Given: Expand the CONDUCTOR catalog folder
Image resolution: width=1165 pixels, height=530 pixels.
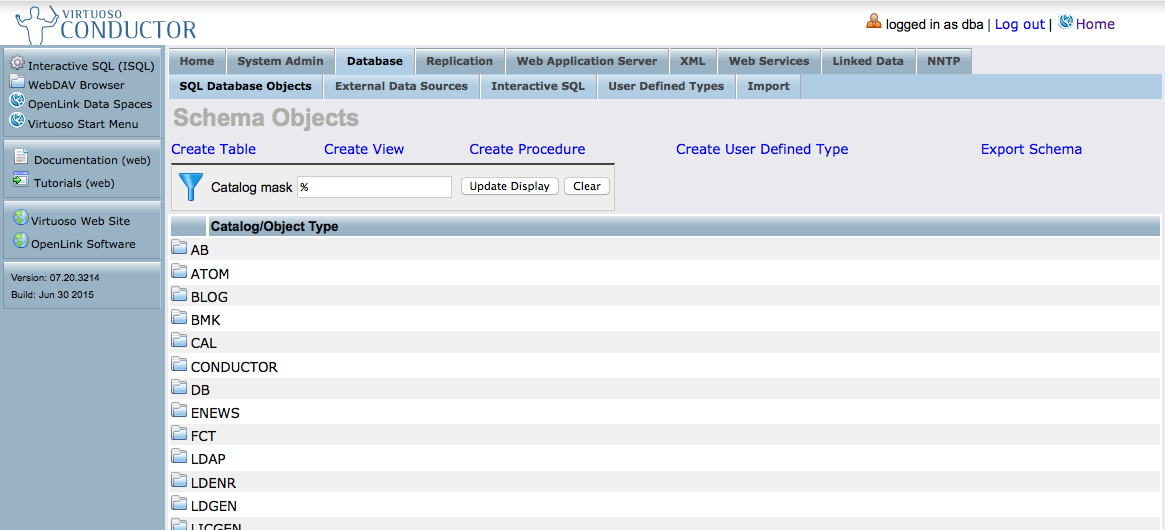Looking at the screenshot, I should (x=180, y=366).
